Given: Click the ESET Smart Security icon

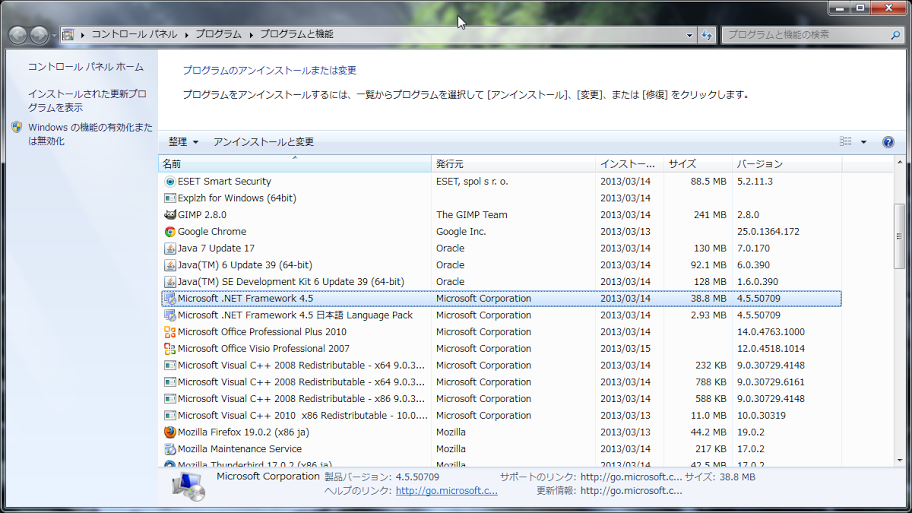Looking at the screenshot, I should pyautogui.click(x=170, y=181).
